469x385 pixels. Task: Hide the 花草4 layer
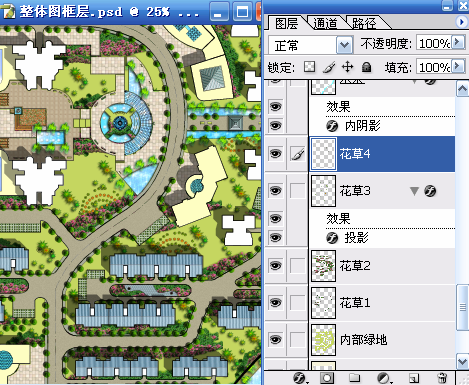[x=275, y=154]
